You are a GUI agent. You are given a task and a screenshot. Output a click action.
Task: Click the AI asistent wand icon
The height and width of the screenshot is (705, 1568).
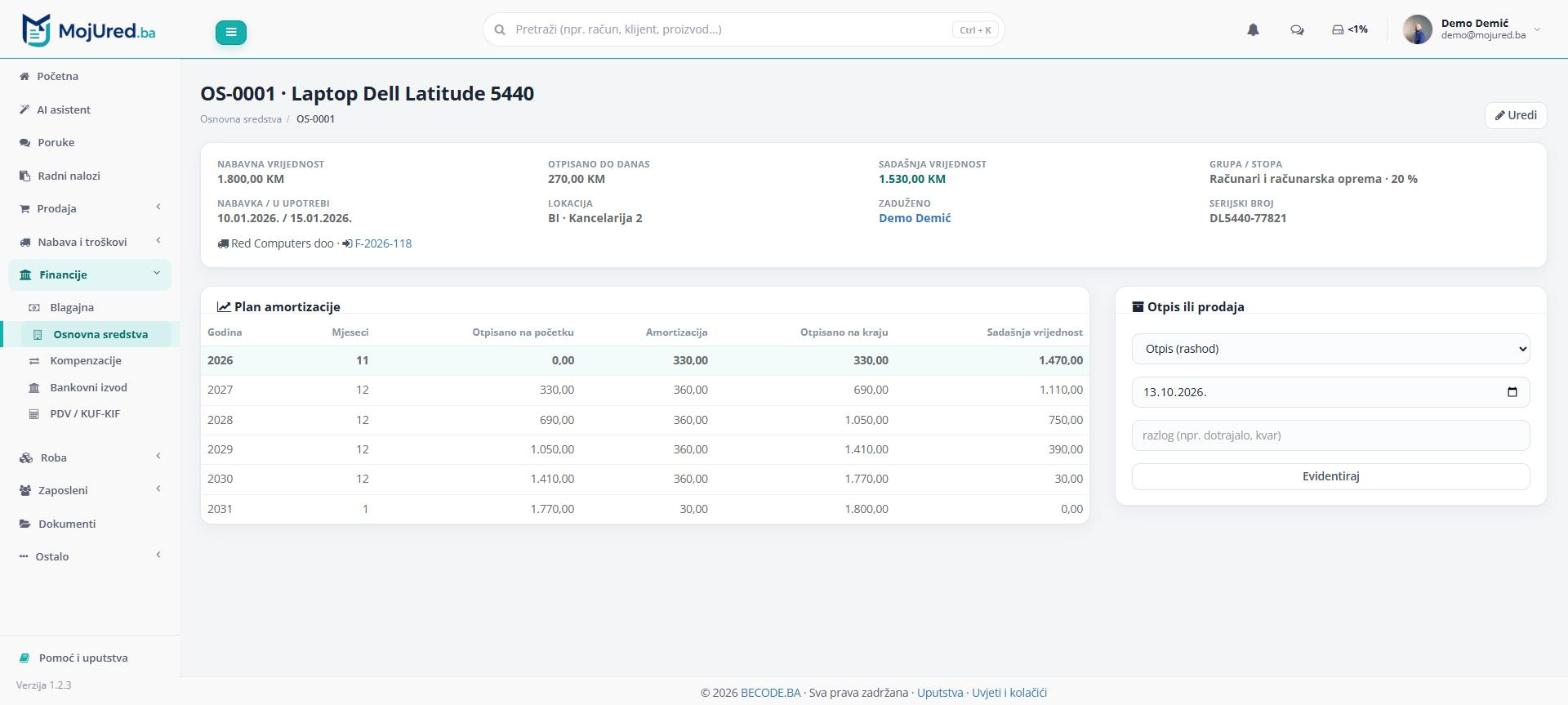[24, 110]
